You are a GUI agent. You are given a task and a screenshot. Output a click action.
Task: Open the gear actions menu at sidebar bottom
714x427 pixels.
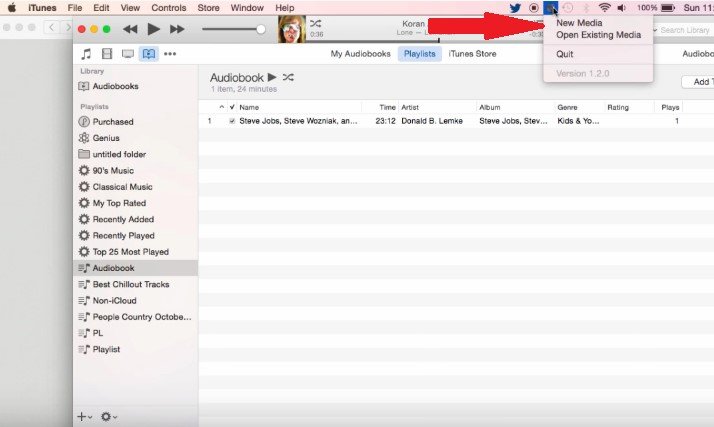pos(109,417)
